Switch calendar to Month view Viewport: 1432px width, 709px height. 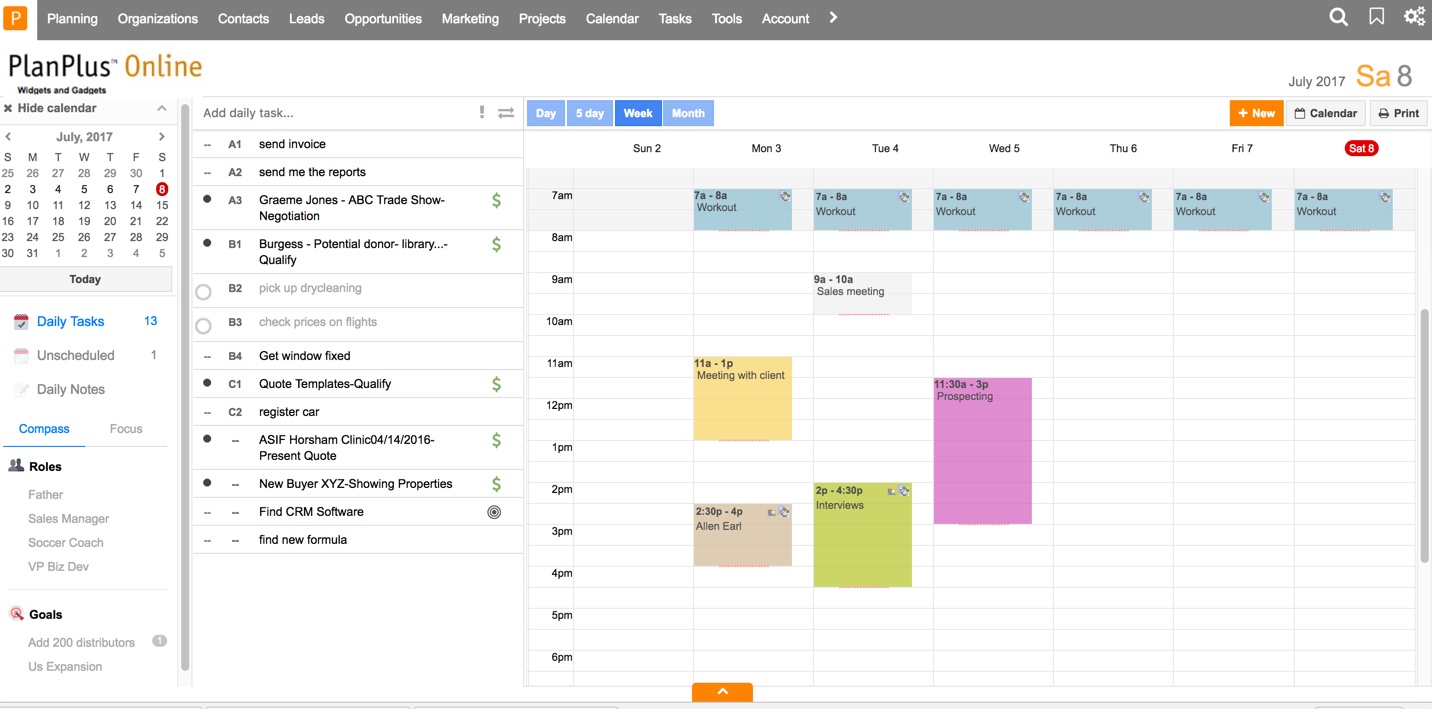click(x=688, y=113)
